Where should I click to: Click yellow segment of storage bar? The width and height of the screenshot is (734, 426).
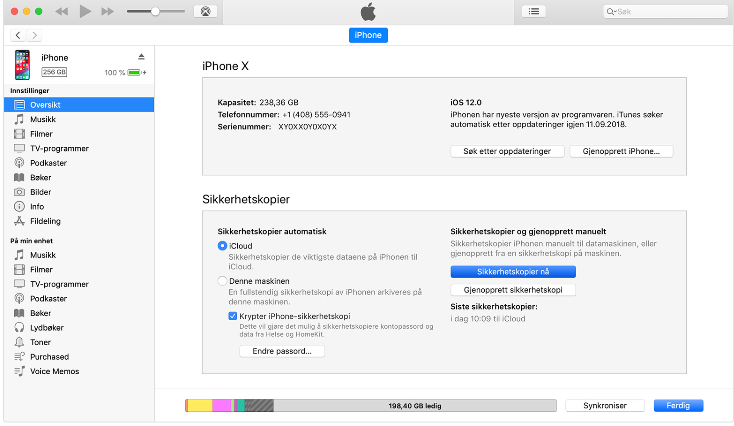pyautogui.click(x=200, y=405)
